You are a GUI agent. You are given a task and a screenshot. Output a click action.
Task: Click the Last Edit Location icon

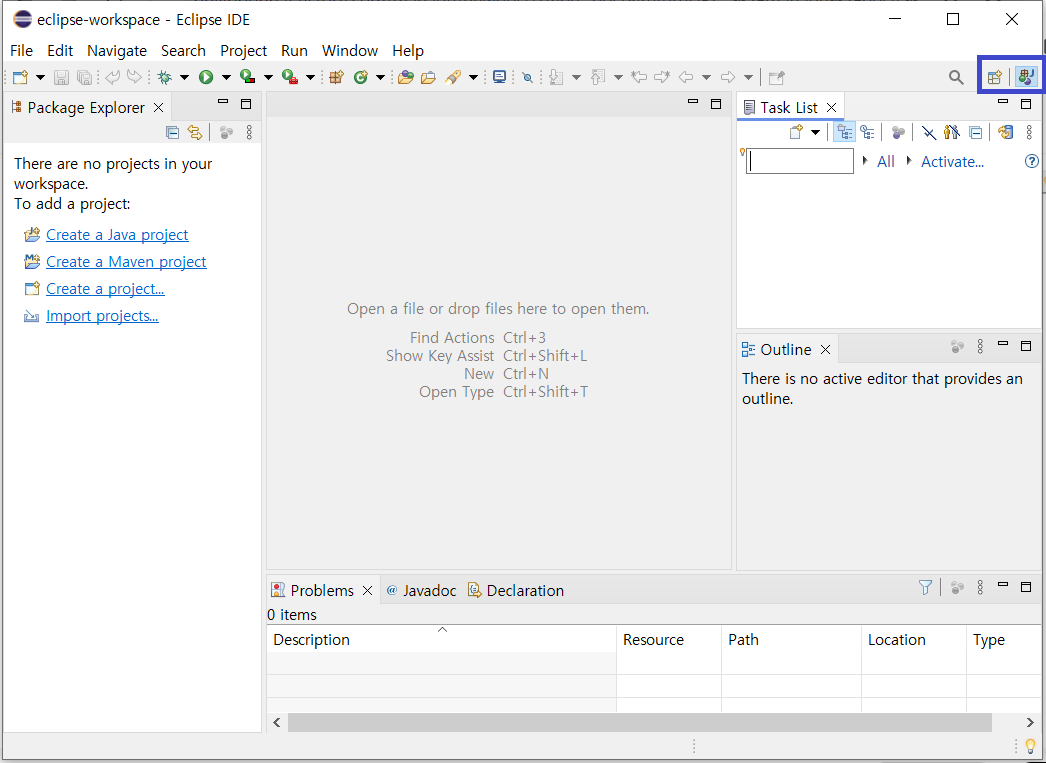pos(639,77)
